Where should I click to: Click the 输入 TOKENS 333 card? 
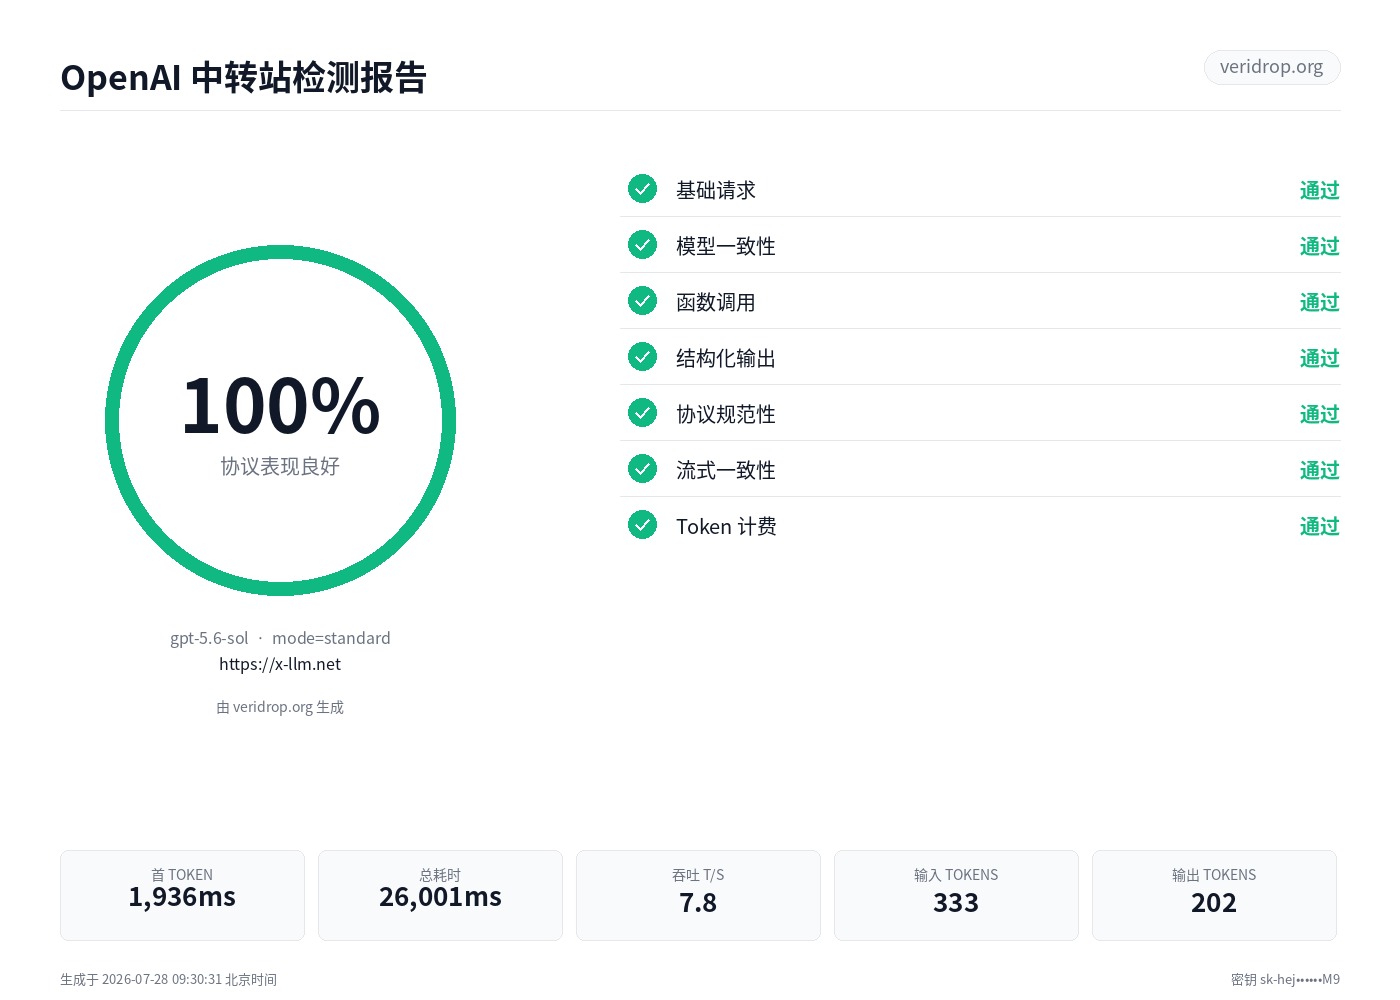956,895
